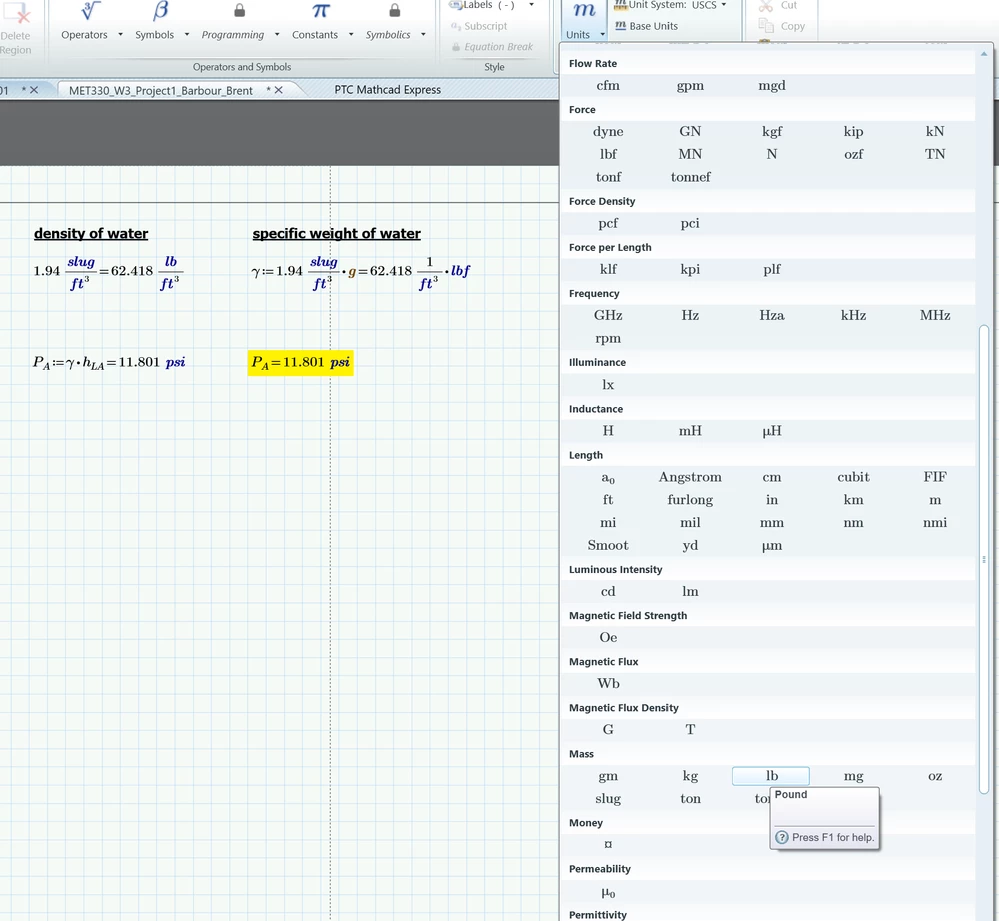Click the Delete Region icon
Viewport: 999px width, 921px height.
point(16,13)
